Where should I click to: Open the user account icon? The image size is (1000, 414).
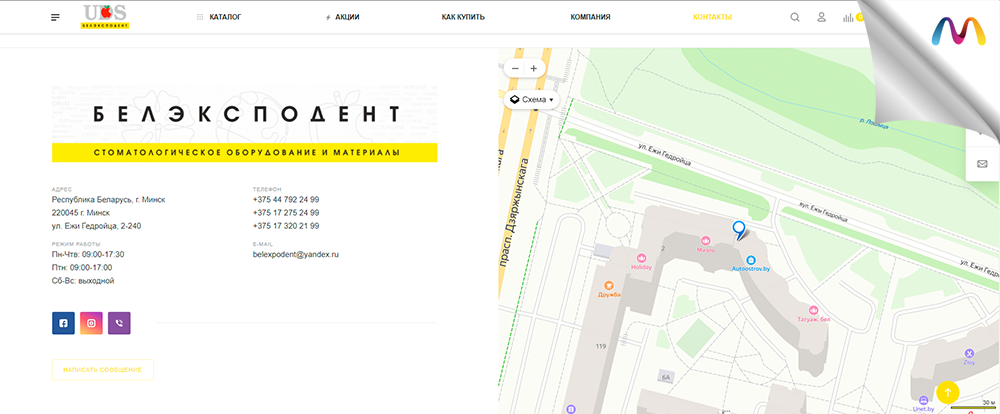821,17
